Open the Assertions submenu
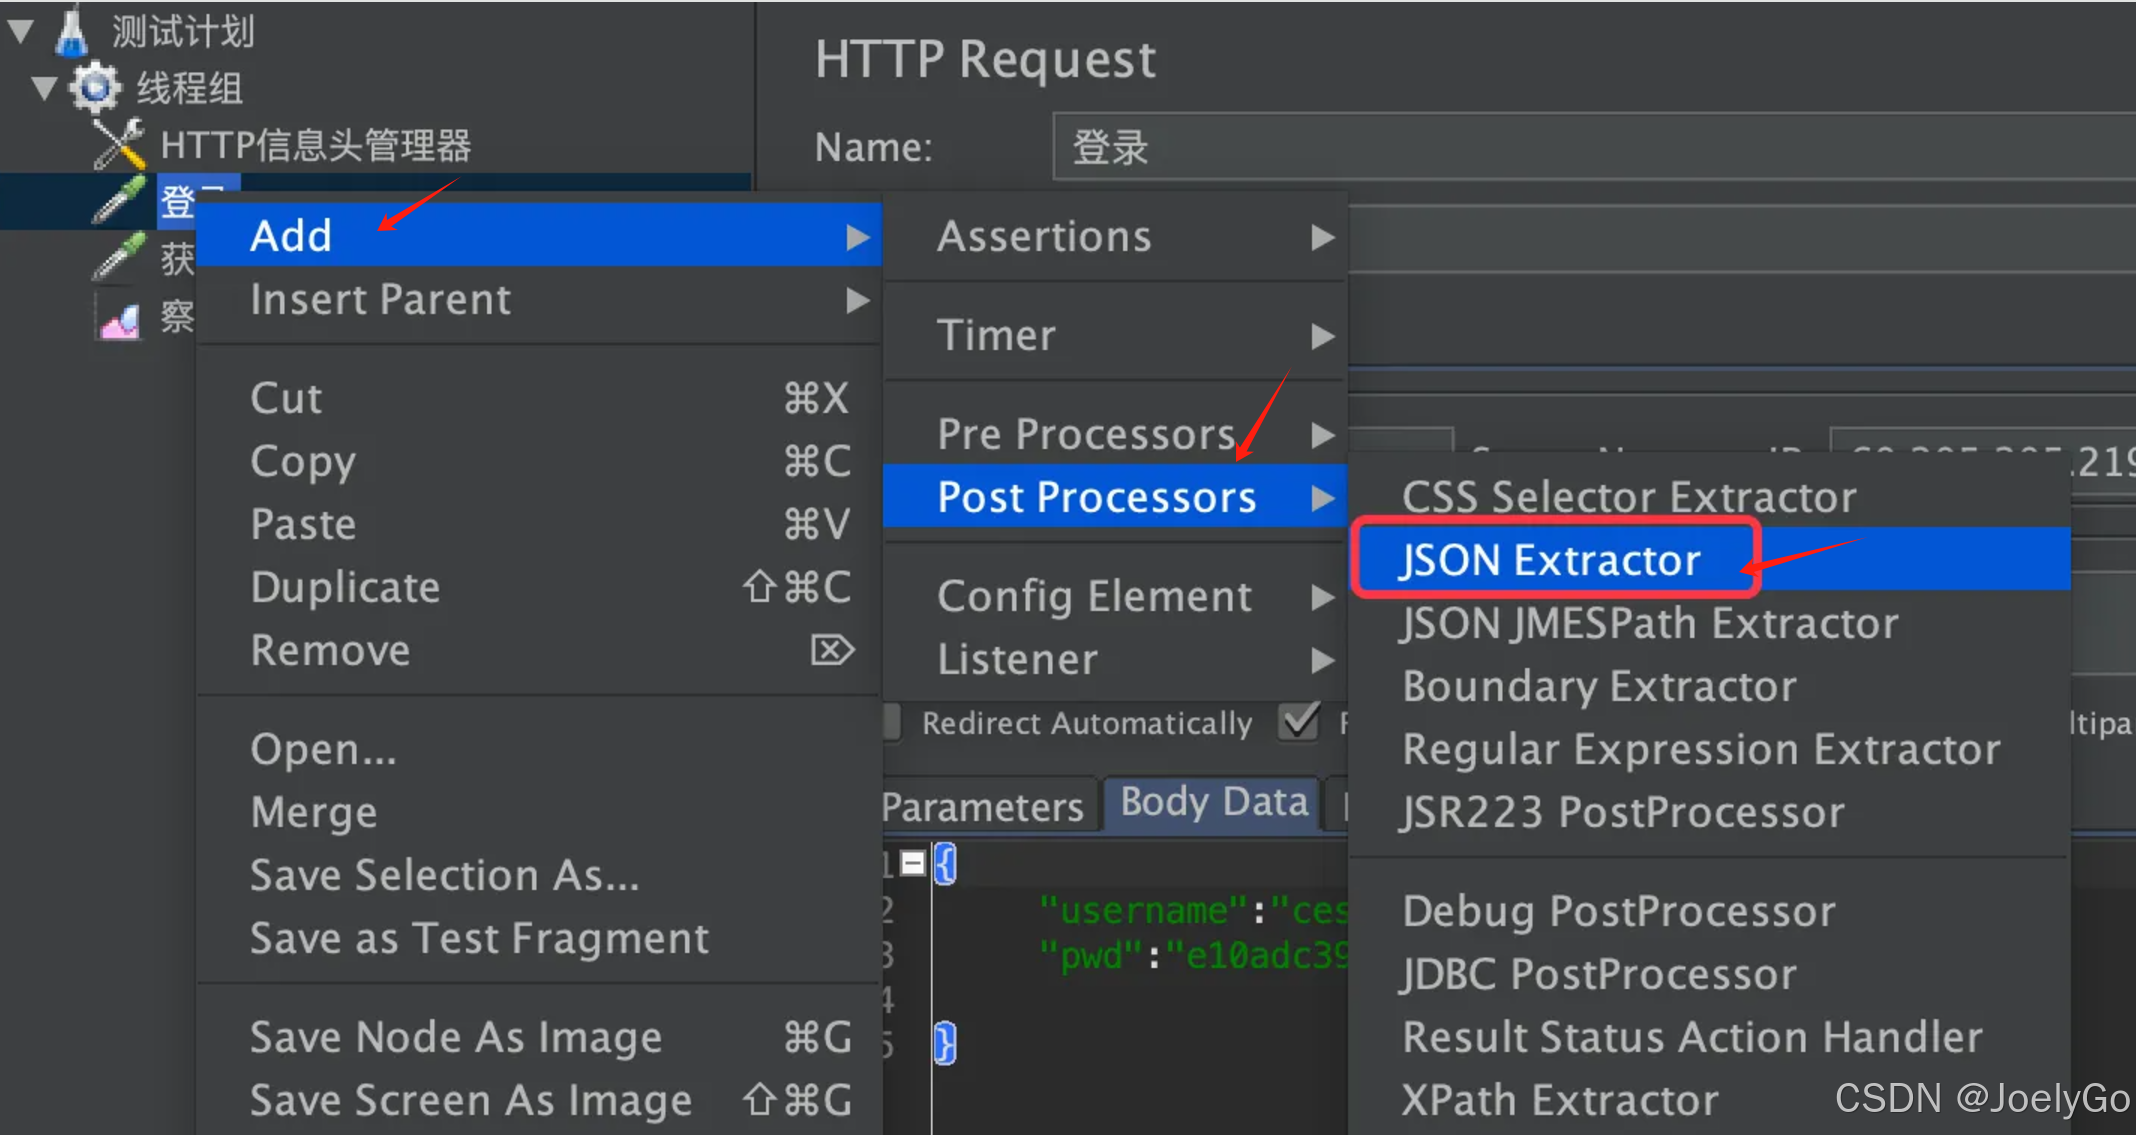The height and width of the screenshot is (1135, 2136). [1044, 236]
